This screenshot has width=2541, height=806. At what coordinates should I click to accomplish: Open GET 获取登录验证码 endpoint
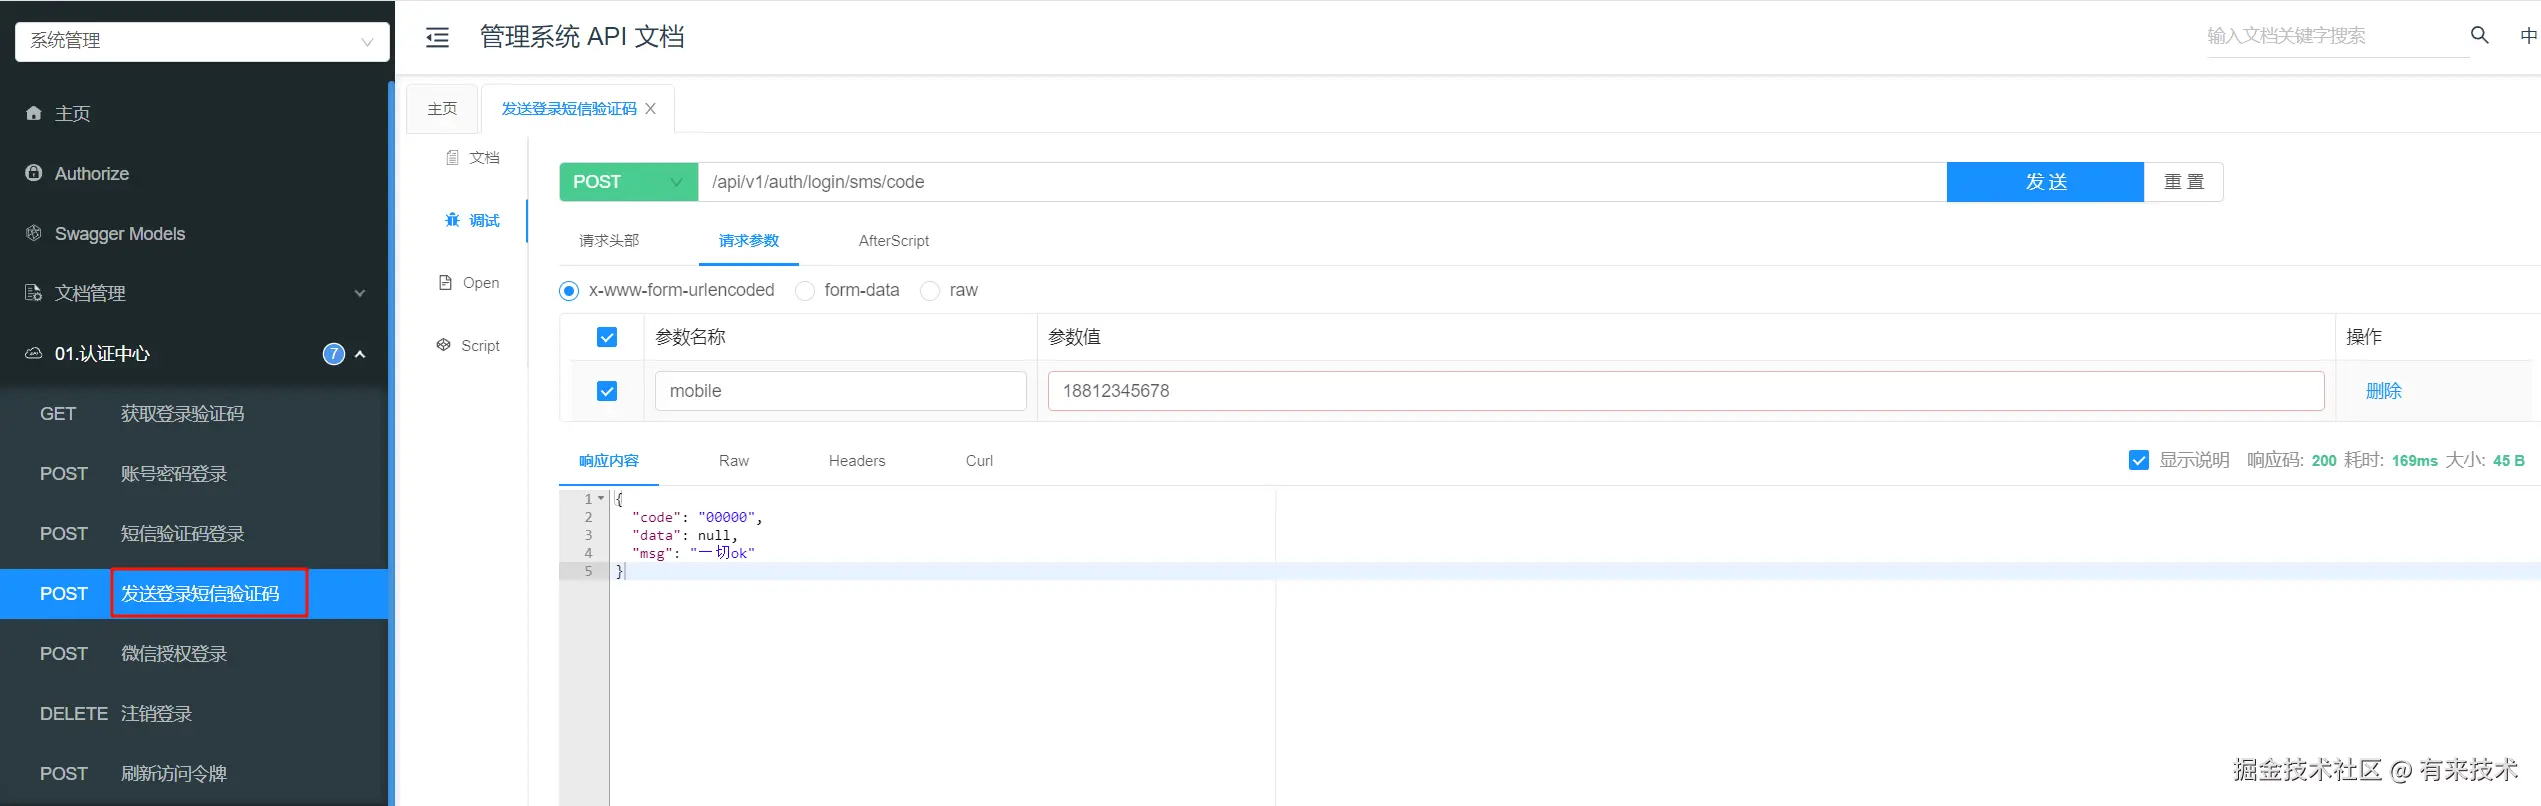pyautogui.click(x=194, y=414)
